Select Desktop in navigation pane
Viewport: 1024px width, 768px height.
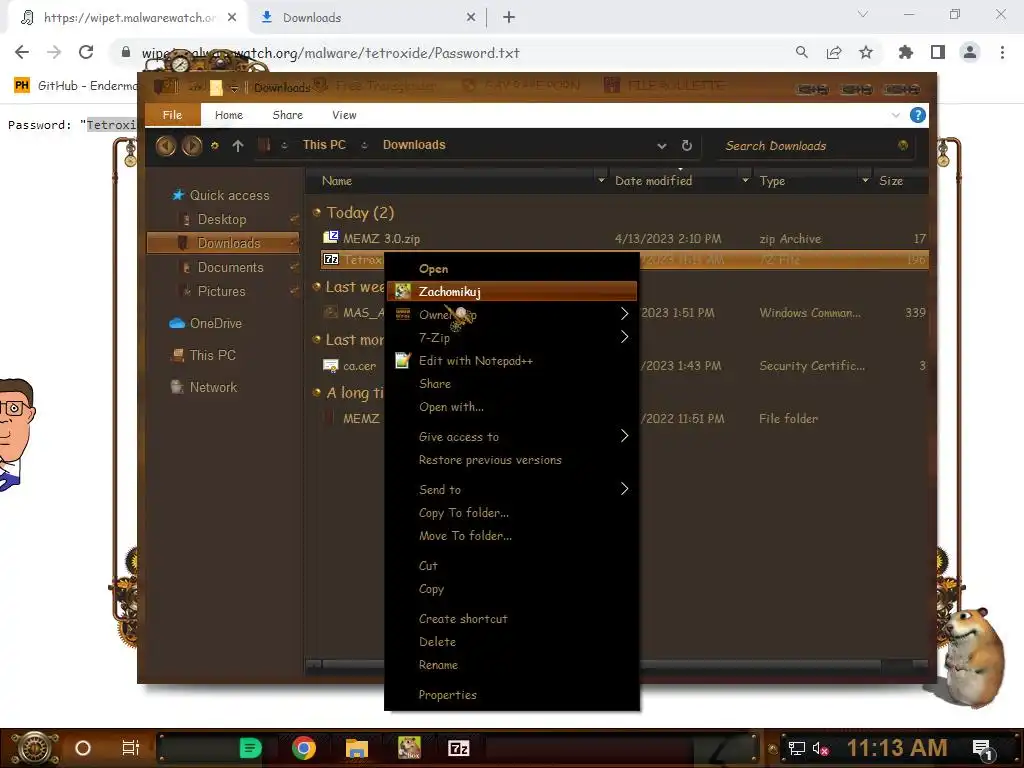222,219
